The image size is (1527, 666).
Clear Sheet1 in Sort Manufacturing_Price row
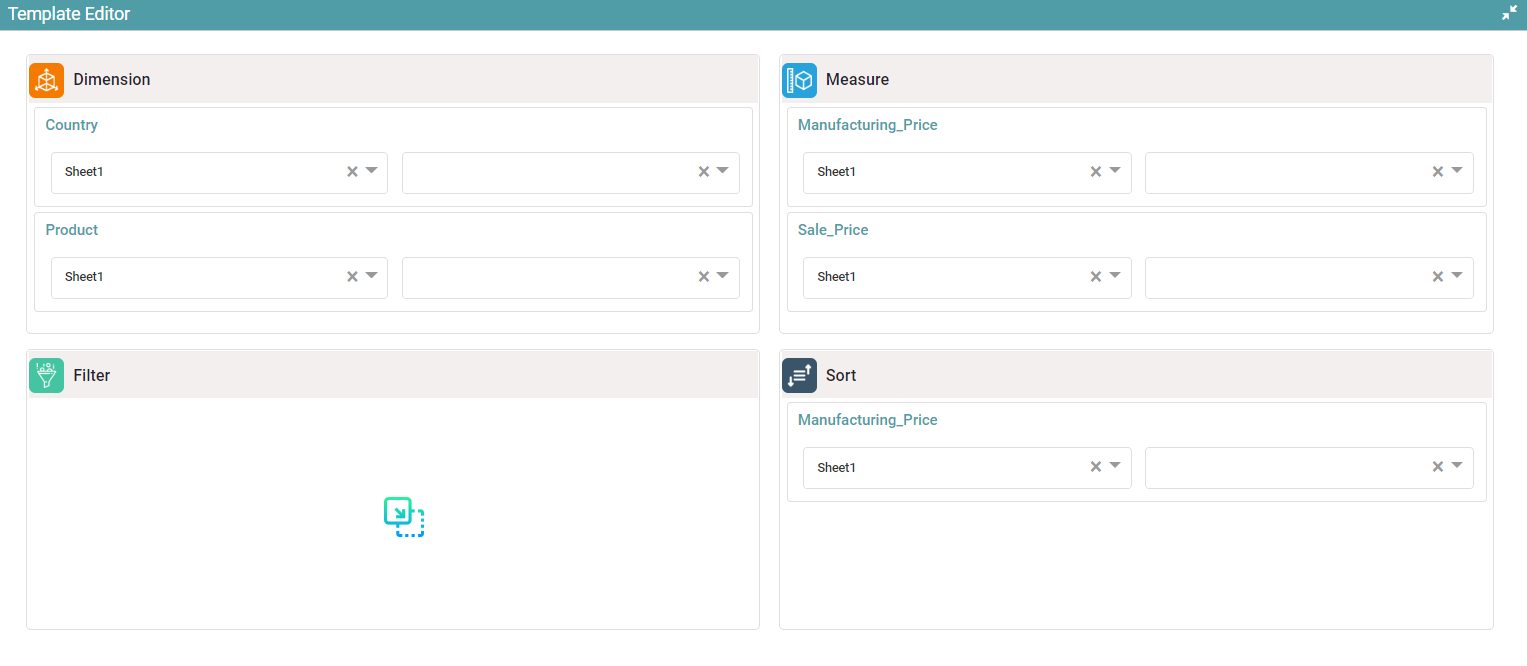(x=1095, y=467)
